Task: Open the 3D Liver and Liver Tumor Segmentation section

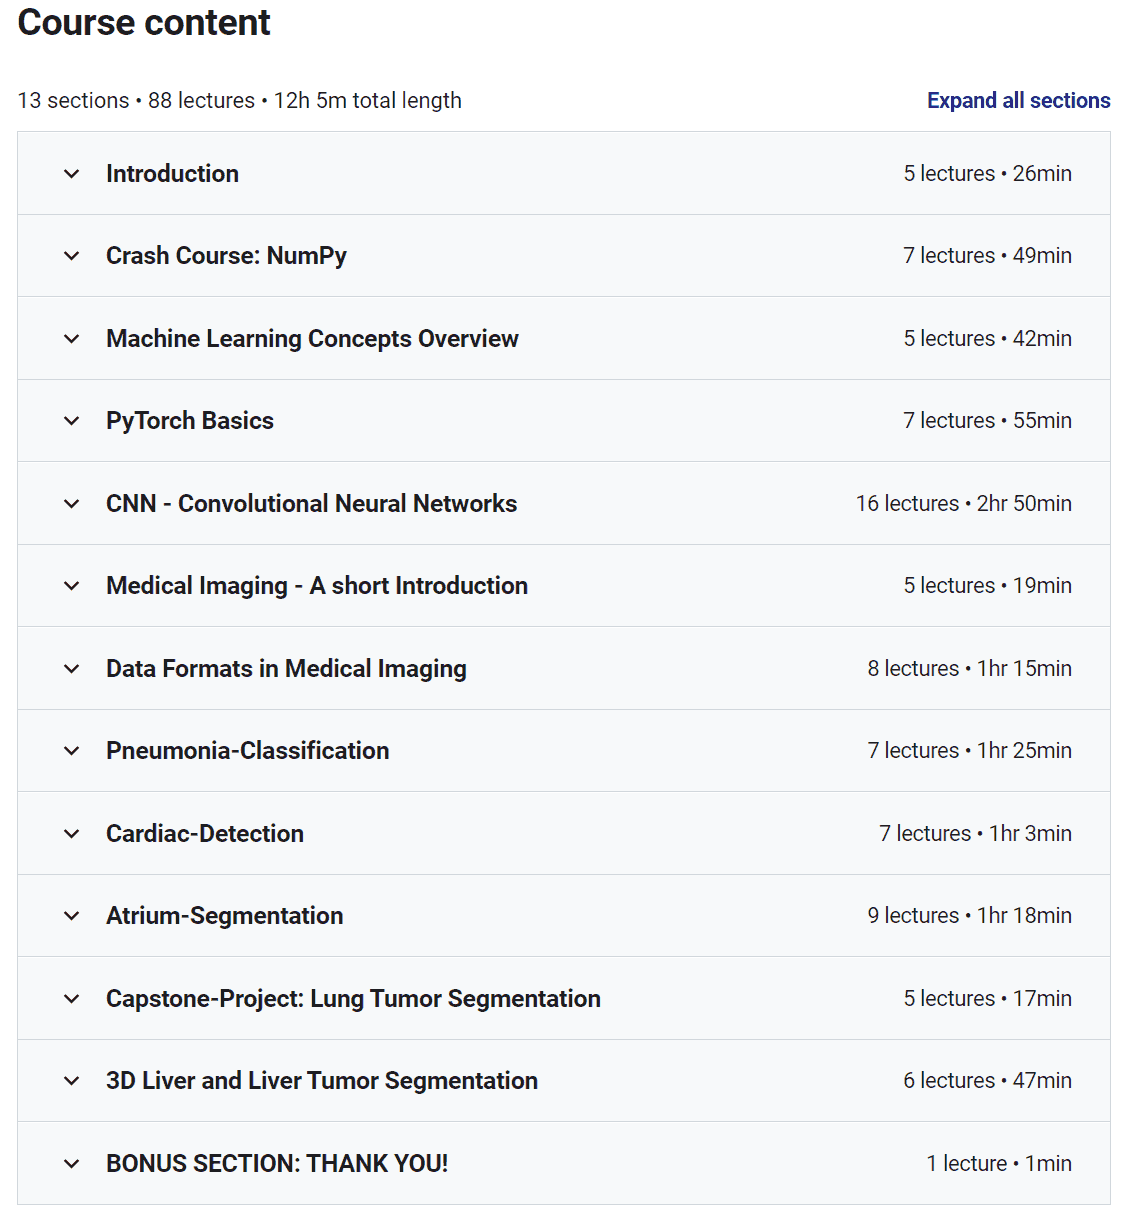Action: coord(321,1081)
